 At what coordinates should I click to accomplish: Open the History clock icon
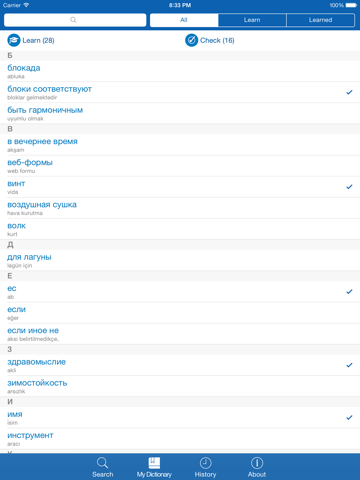pos(205,463)
